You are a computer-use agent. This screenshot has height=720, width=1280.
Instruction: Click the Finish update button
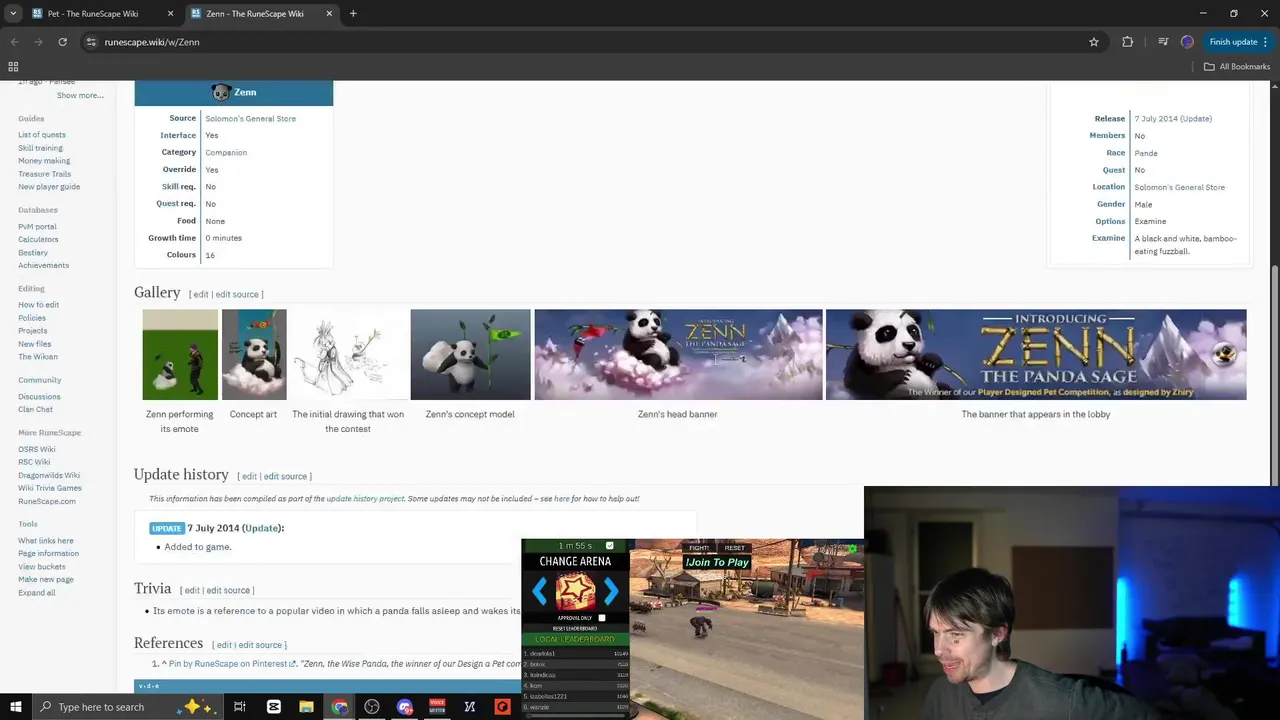[1233, 42]
